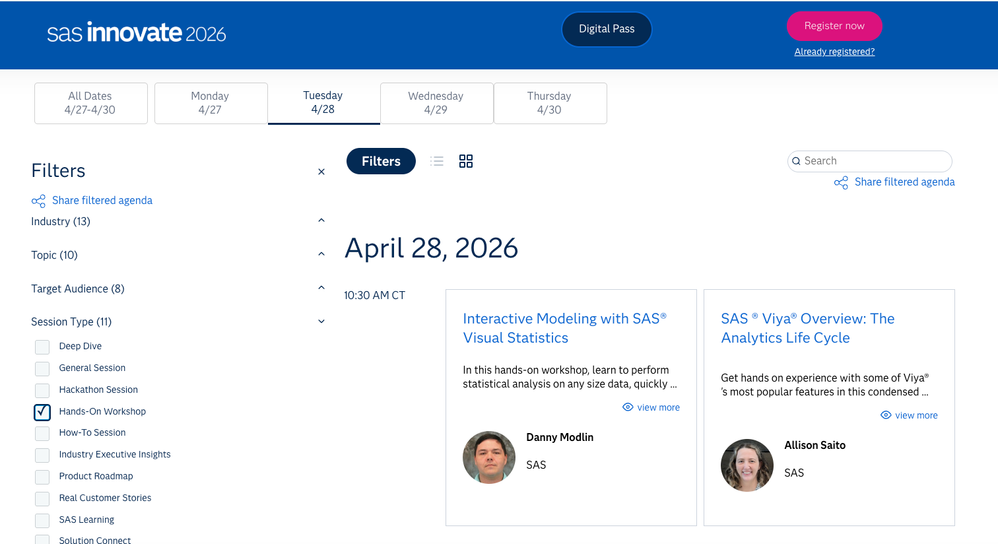Screen dimensions: 998x544
Task: Click Share filtered agenda in sidebar
Action: [102, 200]
